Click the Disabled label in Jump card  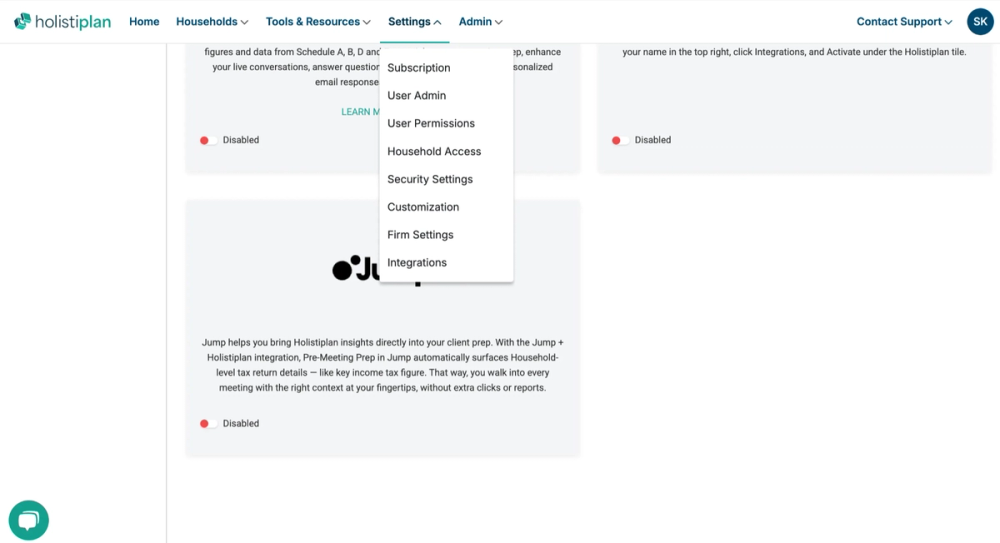click(x=240, y=424)
